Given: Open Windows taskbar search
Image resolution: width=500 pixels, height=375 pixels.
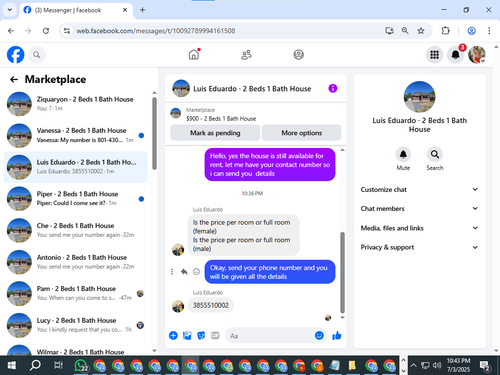Looking at the screenshot, I should [35, 365].
